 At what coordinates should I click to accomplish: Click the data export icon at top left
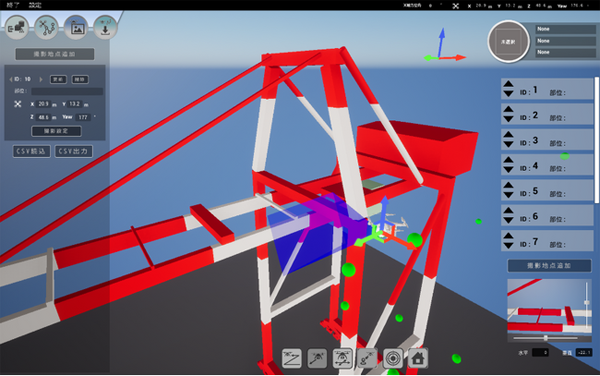[x=17, y=28]
